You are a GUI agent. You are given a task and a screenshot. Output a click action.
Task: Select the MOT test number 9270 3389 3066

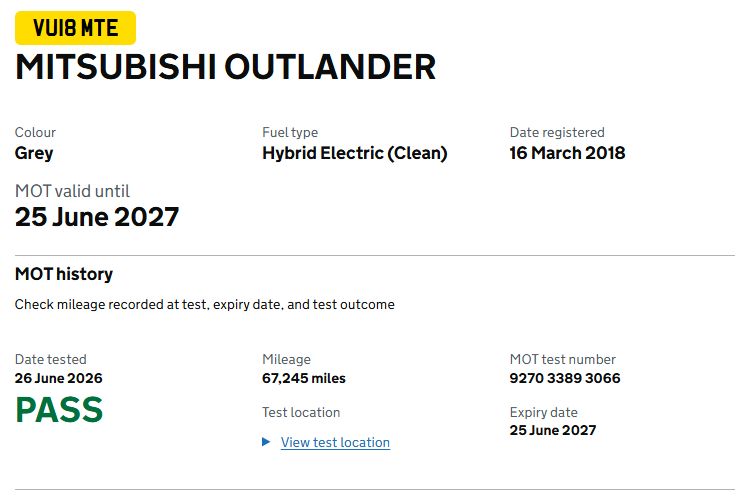pyautogui.click(x=565, y=378)
